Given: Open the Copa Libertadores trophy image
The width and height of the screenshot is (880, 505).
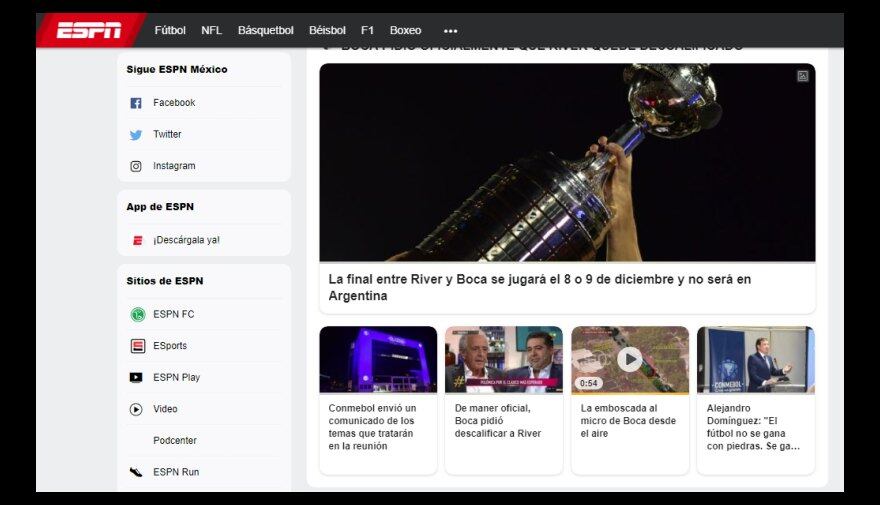Looking at the screenshot, I should [x=567, y=162].
